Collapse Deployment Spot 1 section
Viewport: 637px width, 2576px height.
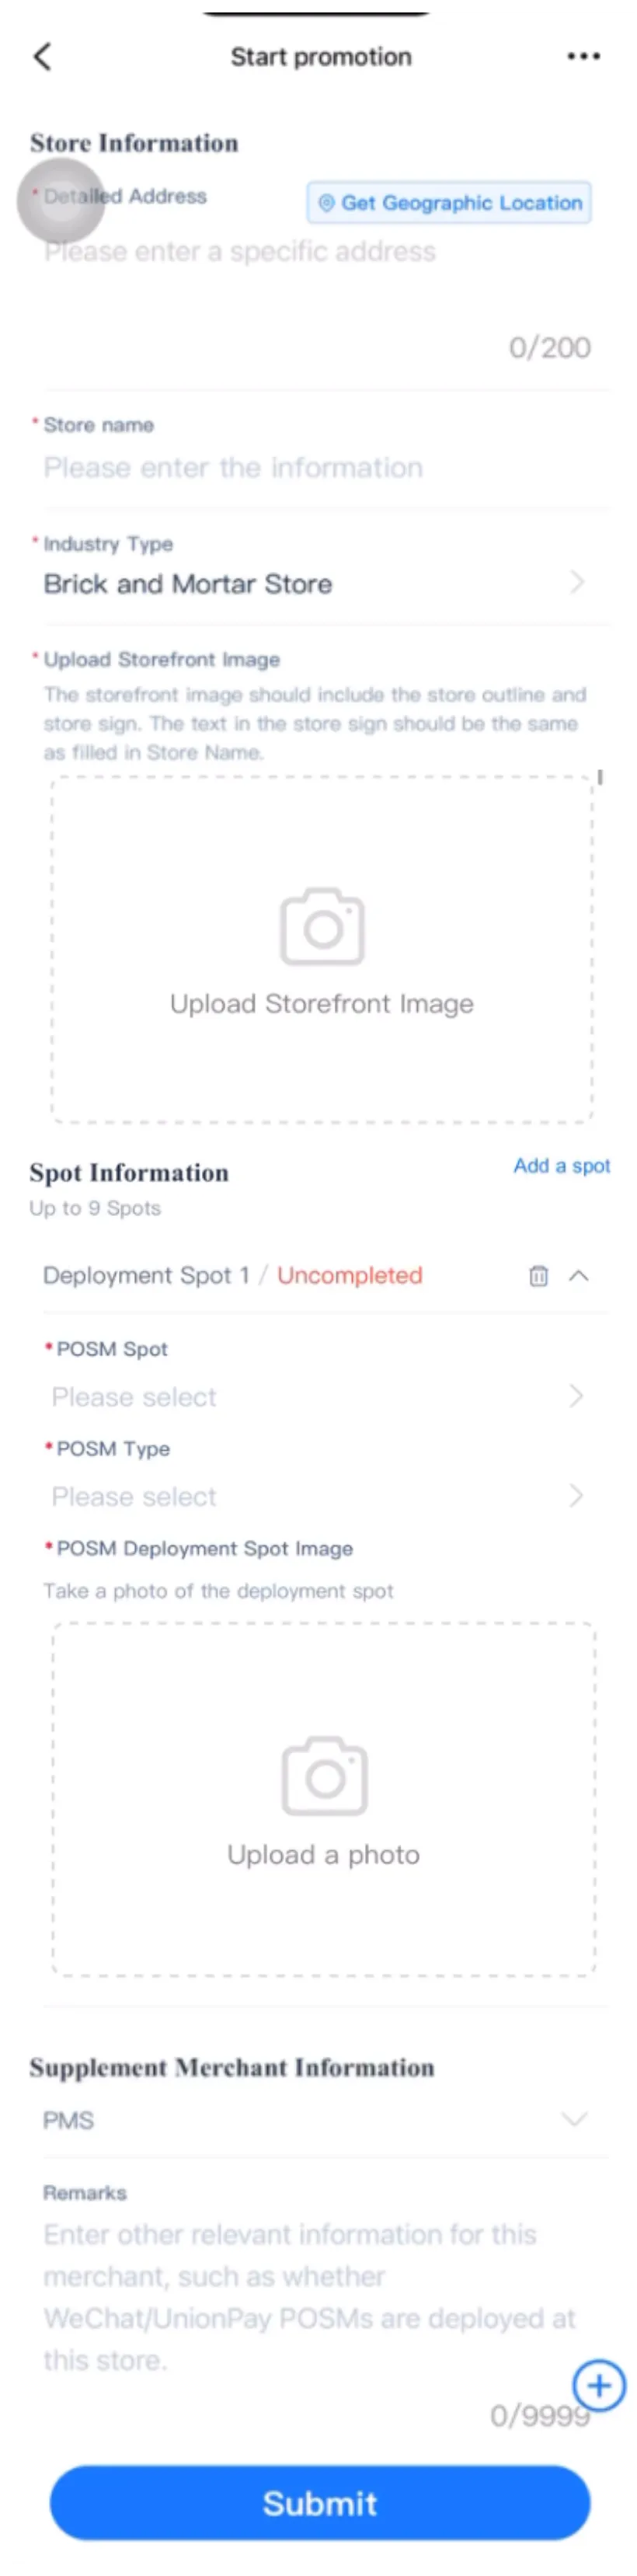click(x=579, y=1275)
